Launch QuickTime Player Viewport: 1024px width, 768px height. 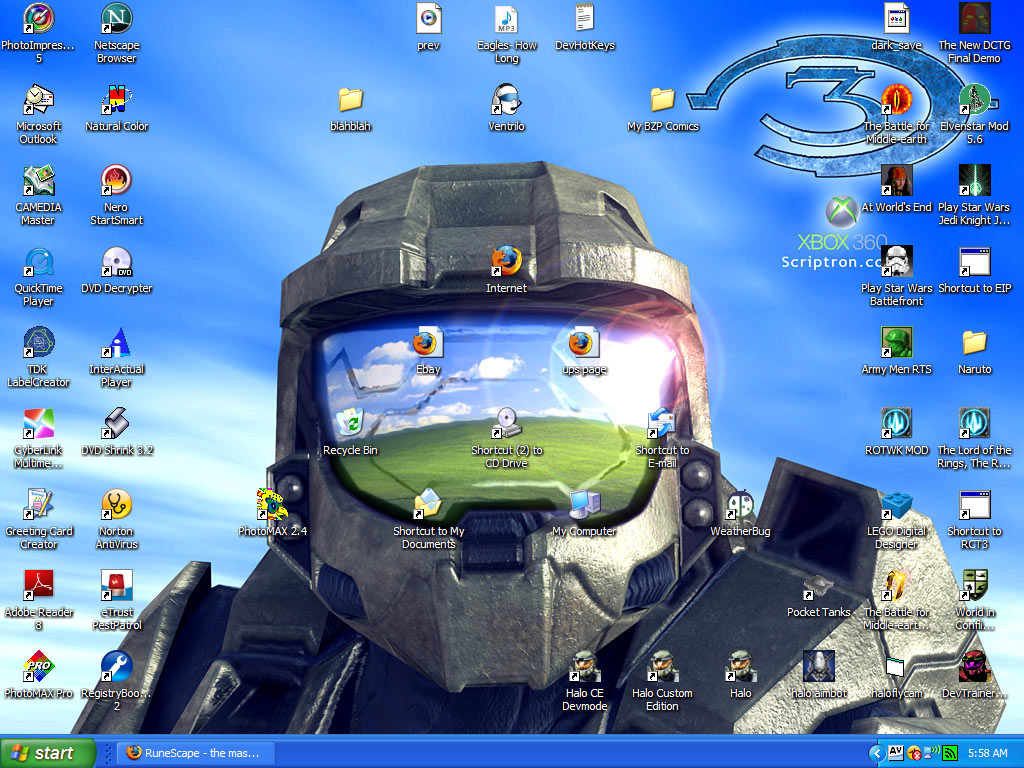point(38,262)
